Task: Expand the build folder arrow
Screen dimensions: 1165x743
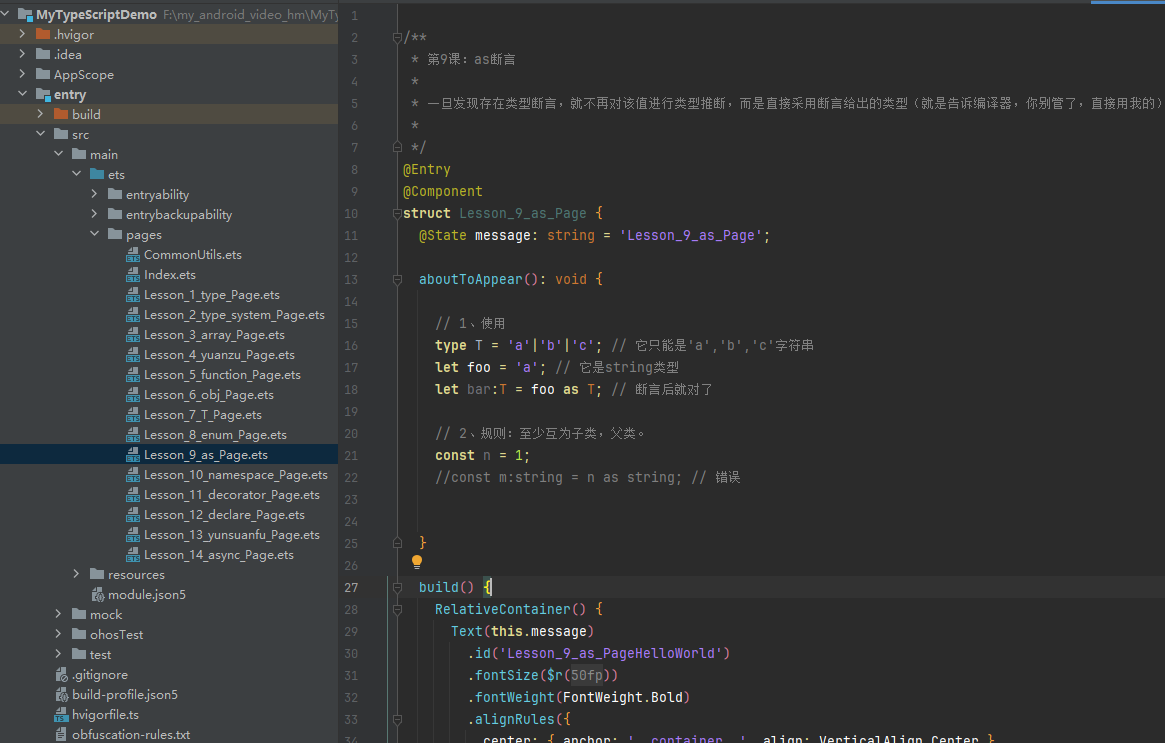Action: (40, 114)
